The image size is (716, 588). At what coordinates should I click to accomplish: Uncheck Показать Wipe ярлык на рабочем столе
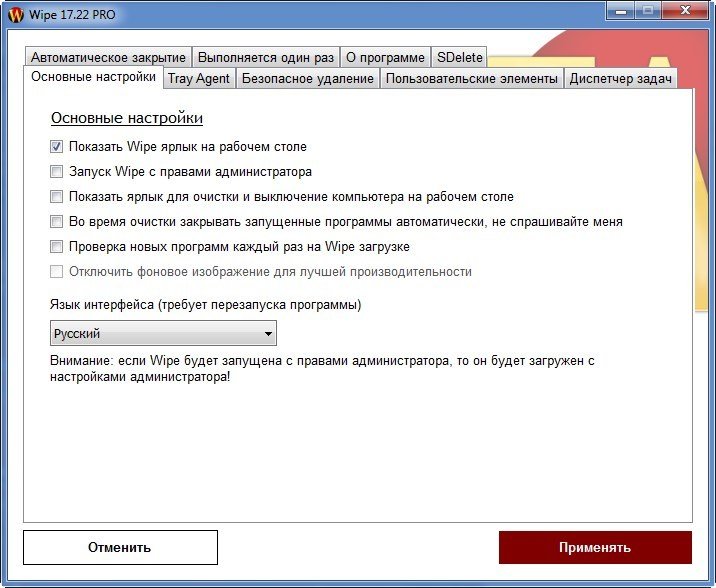click(x=56, y=147)
